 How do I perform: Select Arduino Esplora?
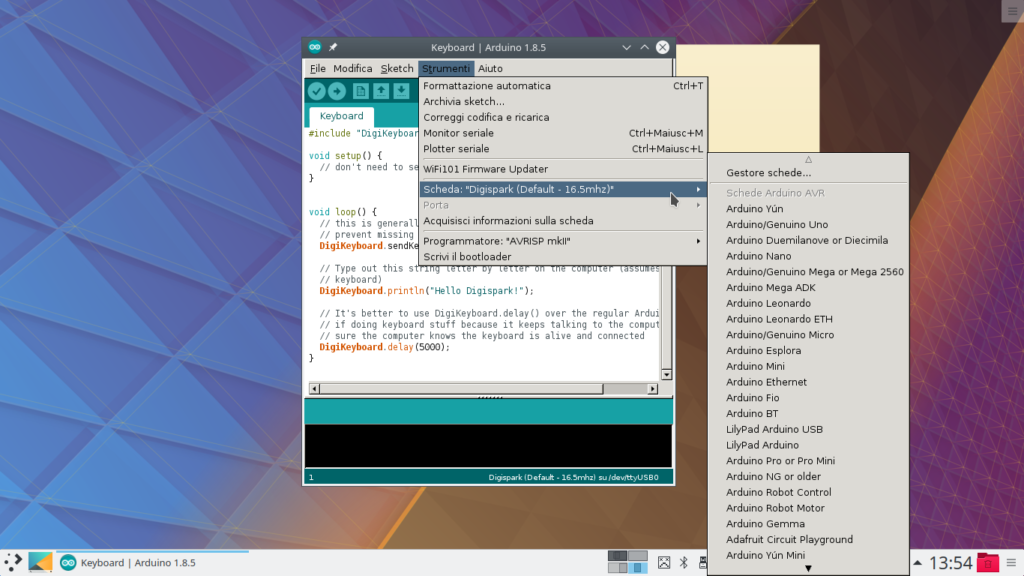click(808, 351)
